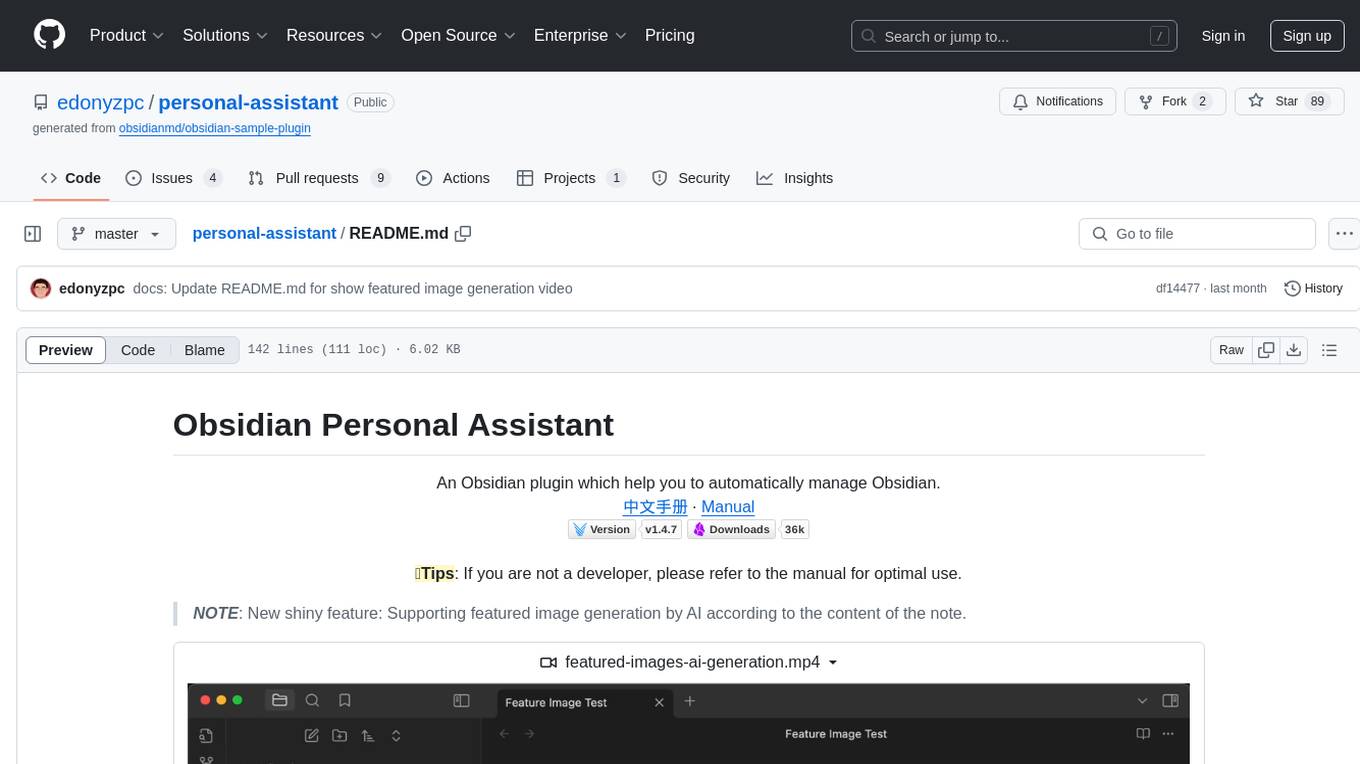The height and width of the screenshot is (764, 1360).
Task: Star the repository
Action: (x=1289, y=101)
